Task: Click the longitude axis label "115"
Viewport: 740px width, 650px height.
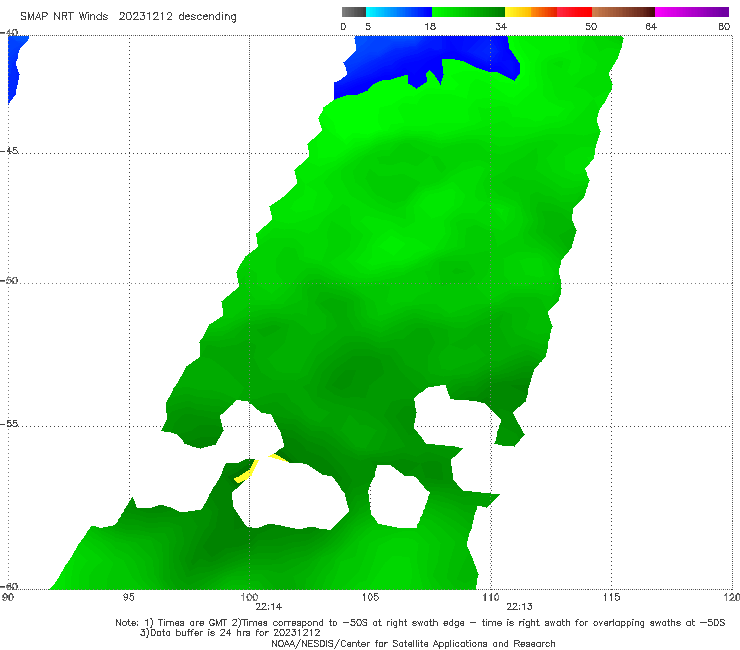Action: [x=612, y=598]
